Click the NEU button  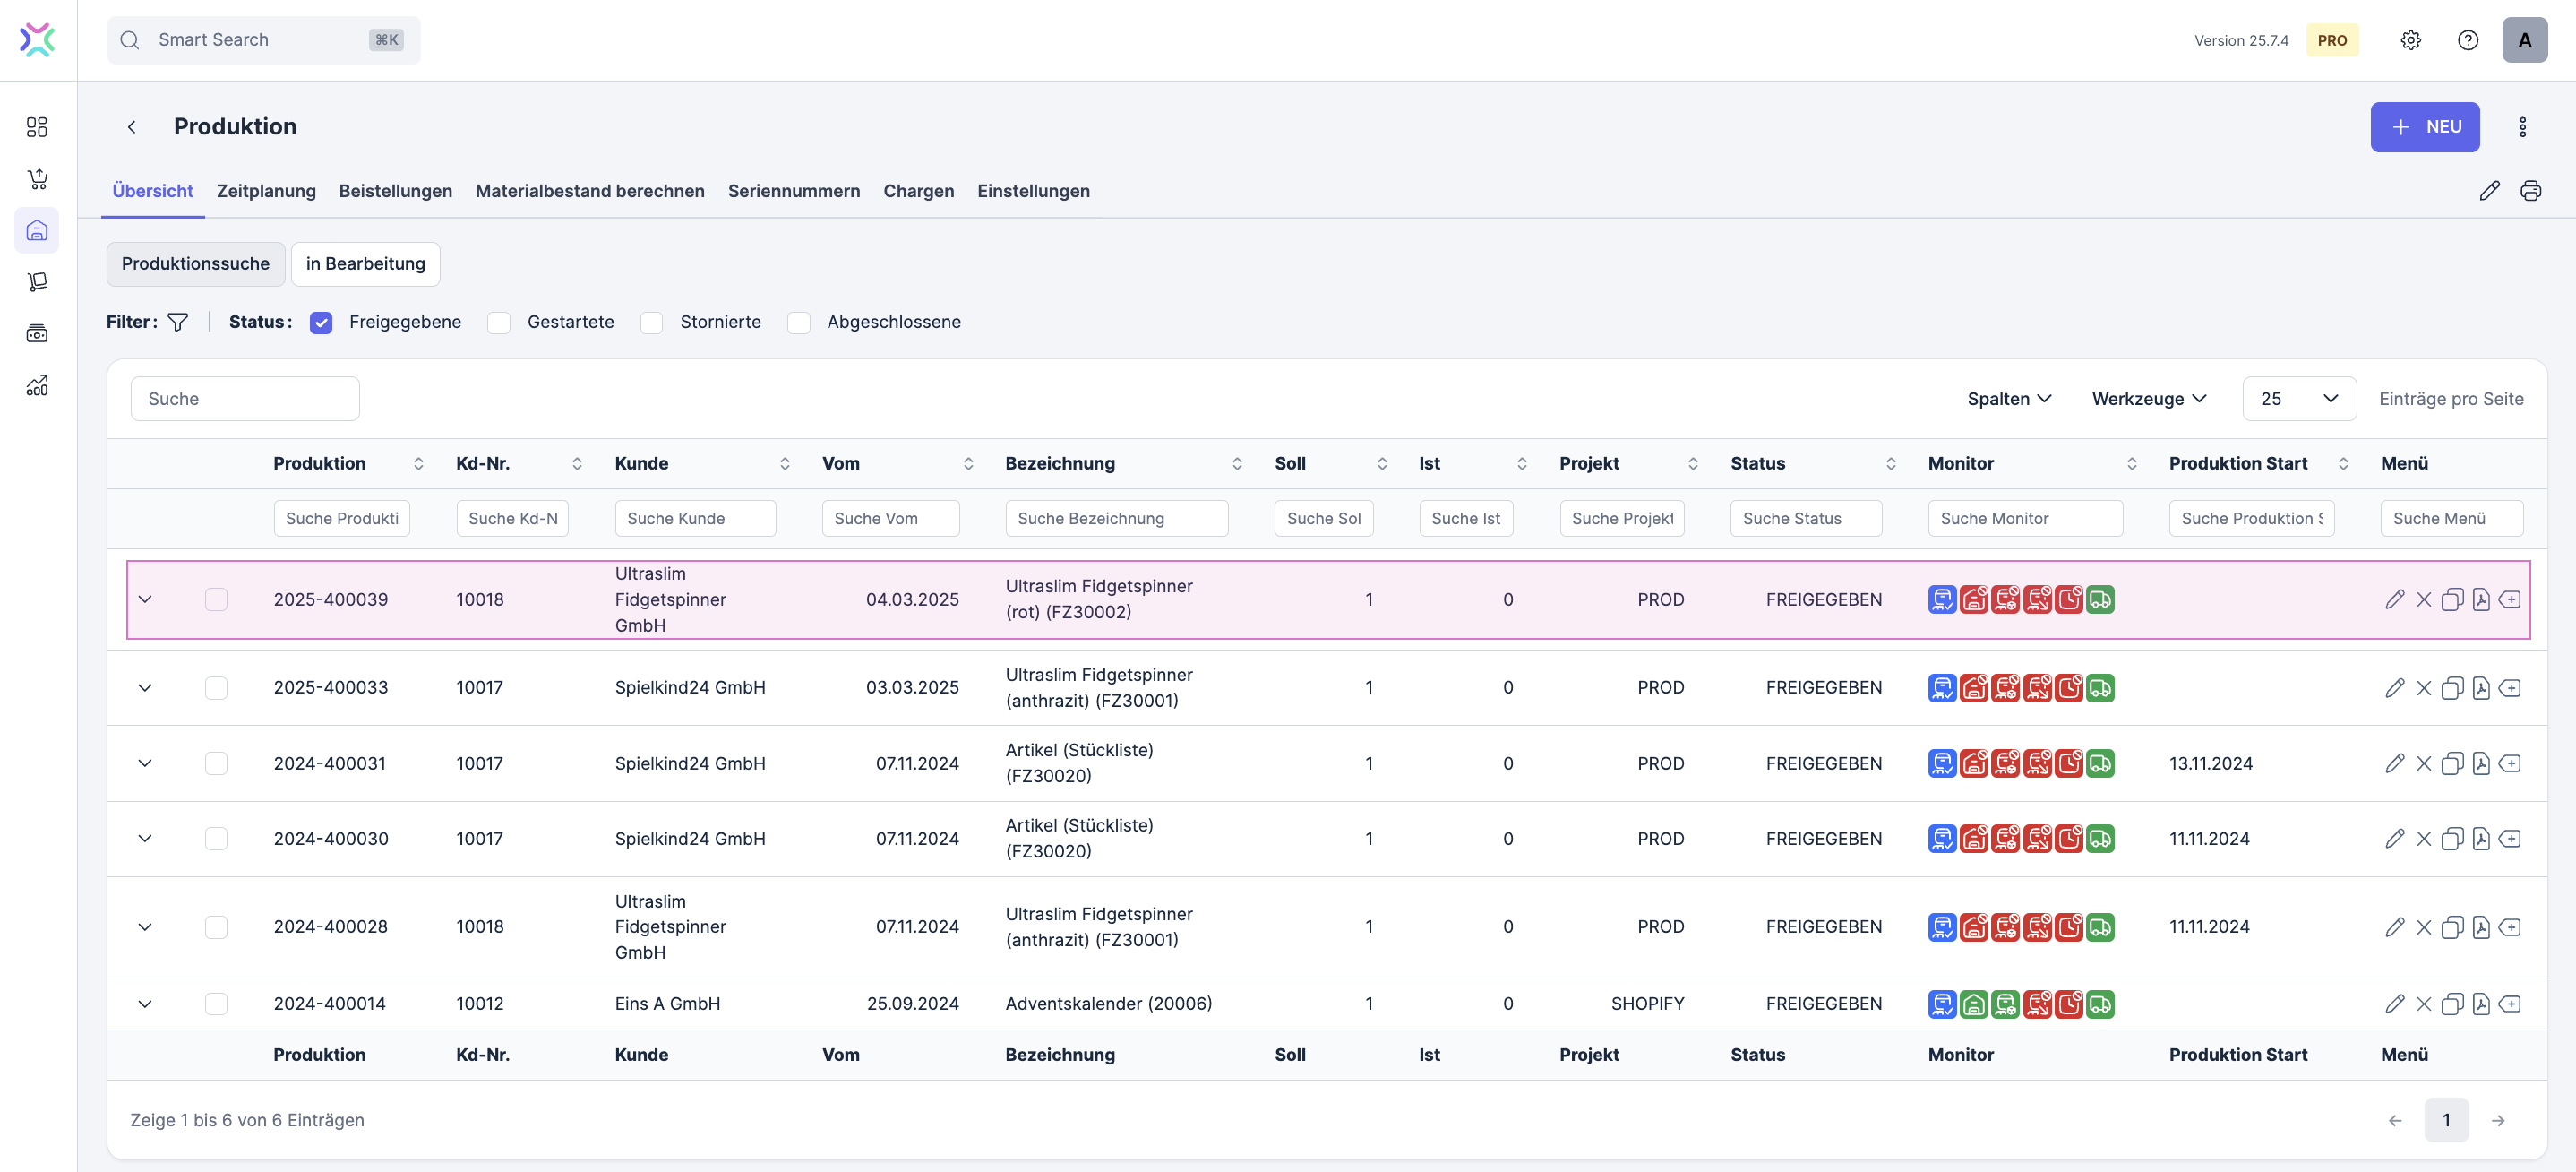(x=2424, y=127)
